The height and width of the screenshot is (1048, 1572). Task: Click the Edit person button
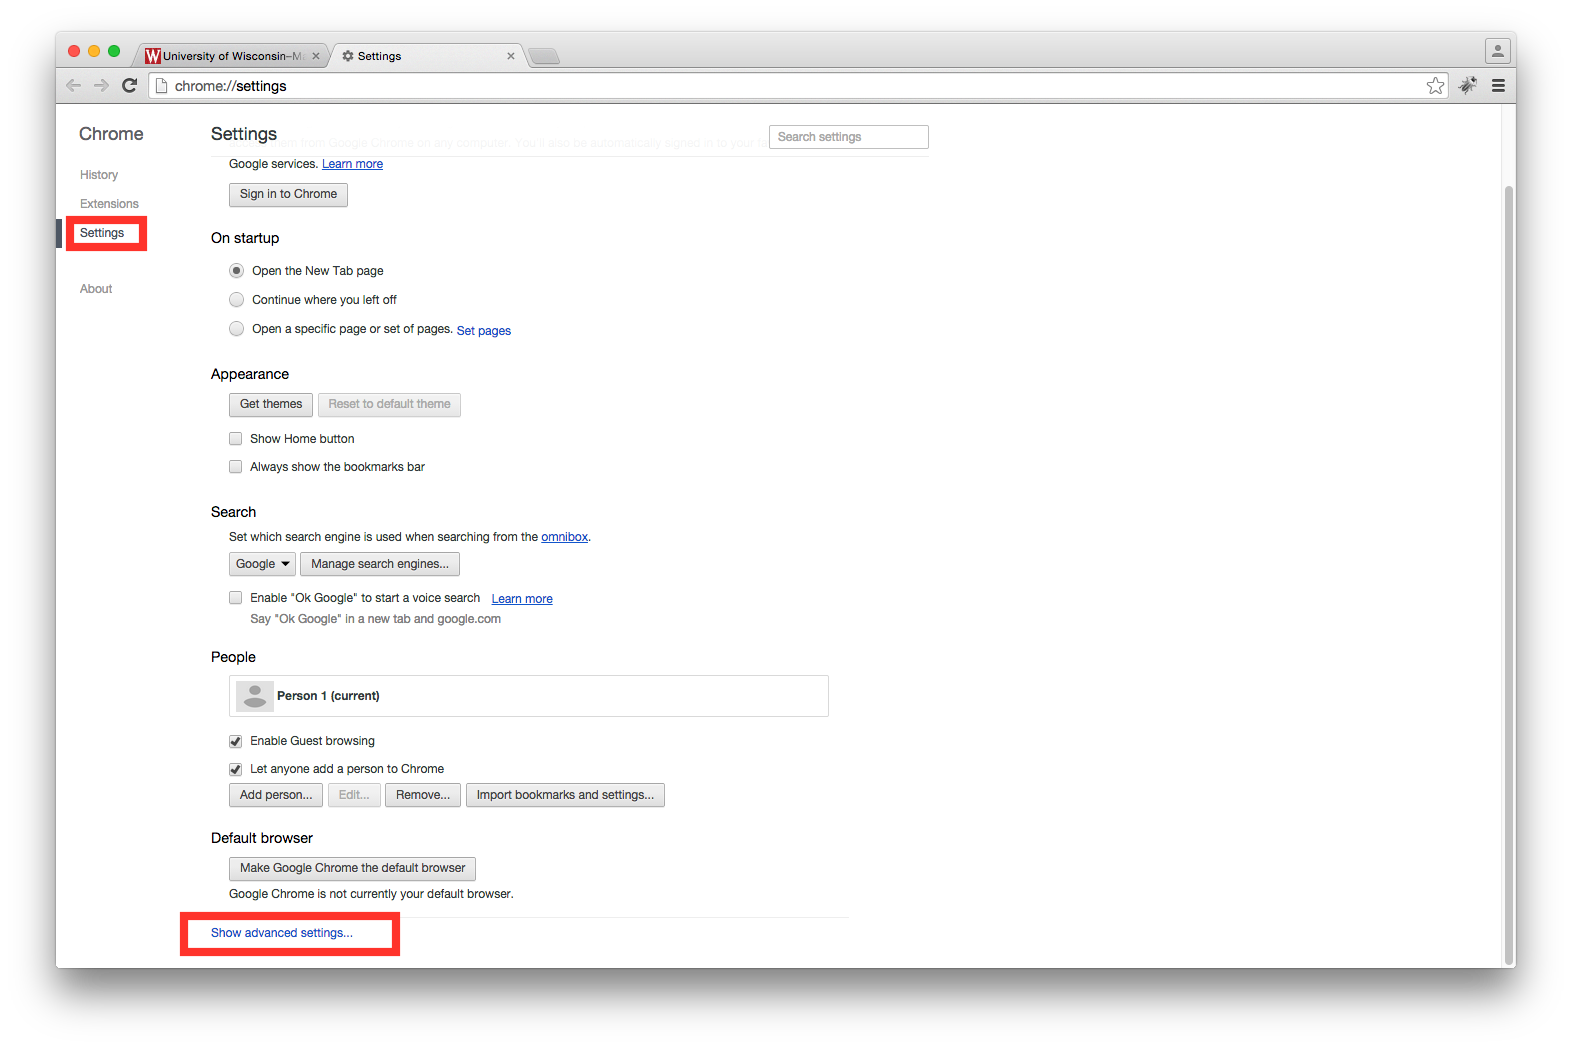pos(354,795)
